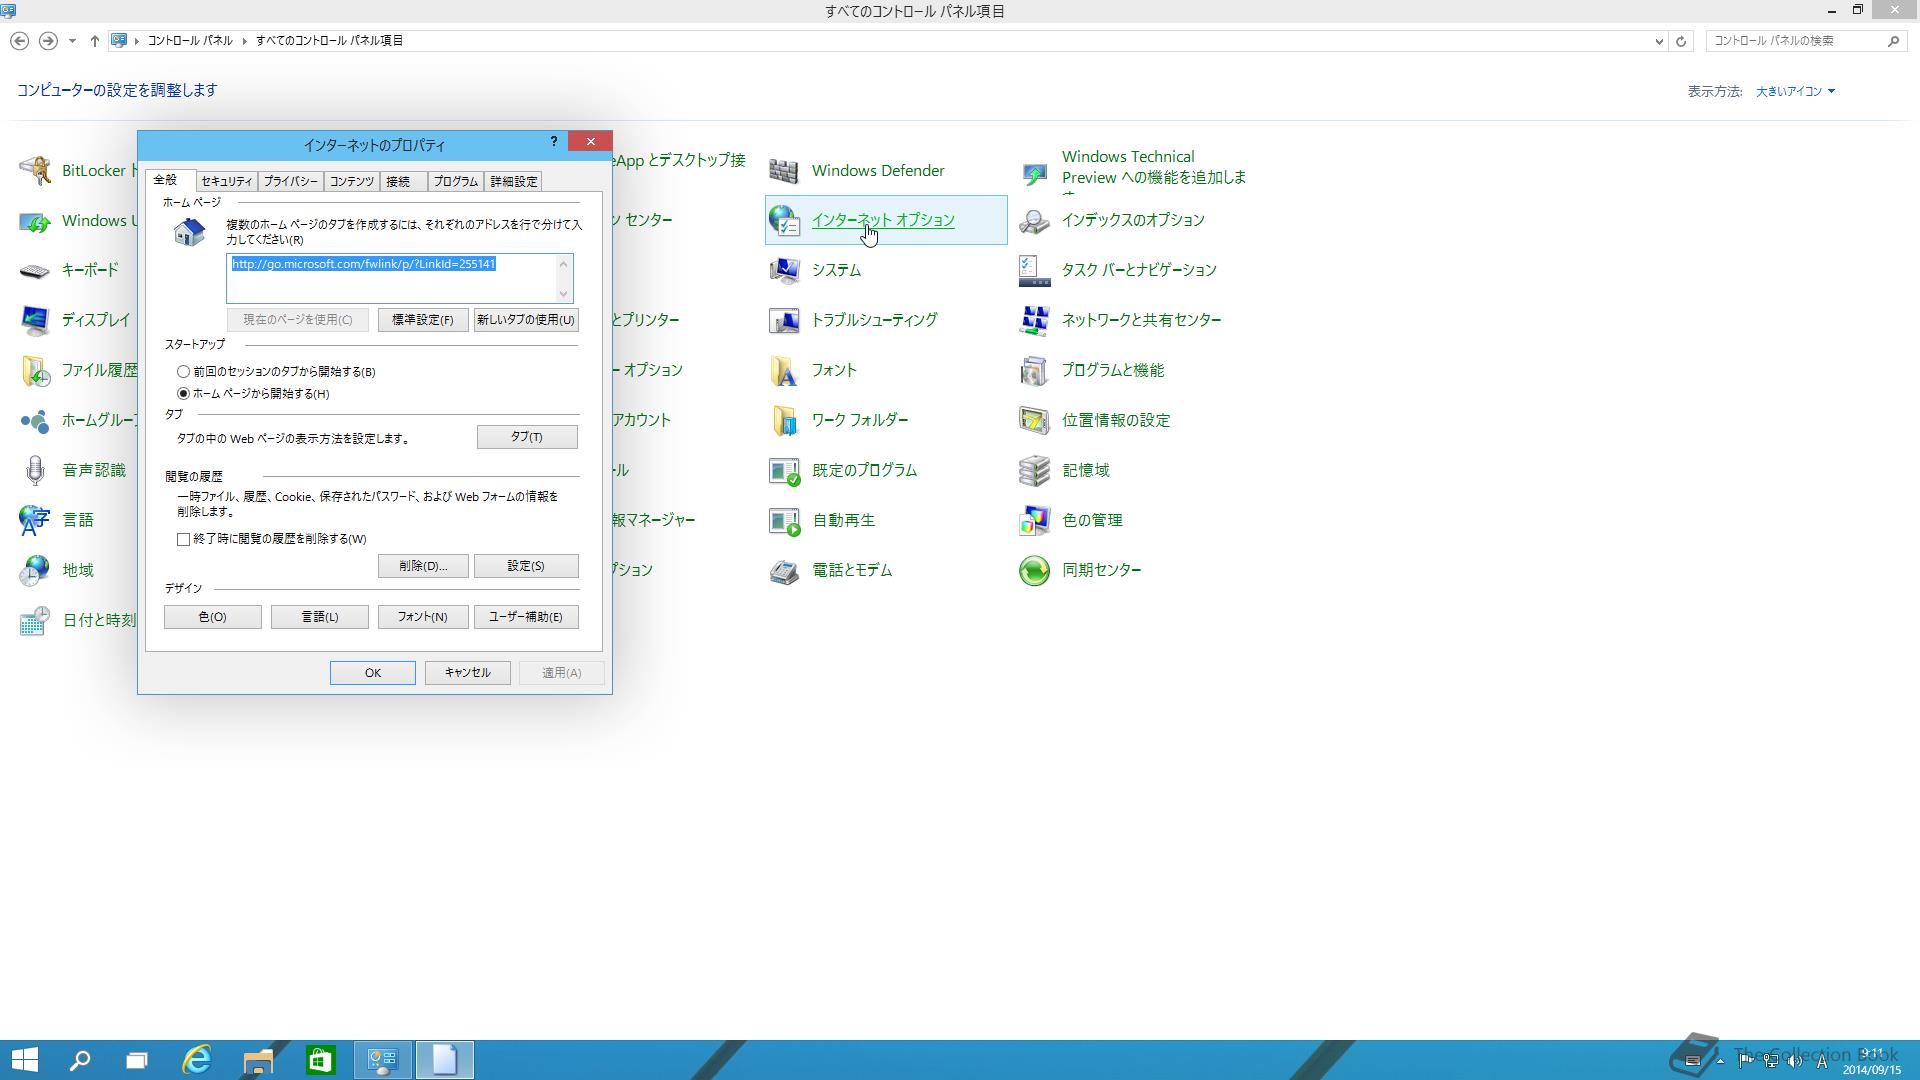
Task: Focus the control panel search field
Action: 1796,41
